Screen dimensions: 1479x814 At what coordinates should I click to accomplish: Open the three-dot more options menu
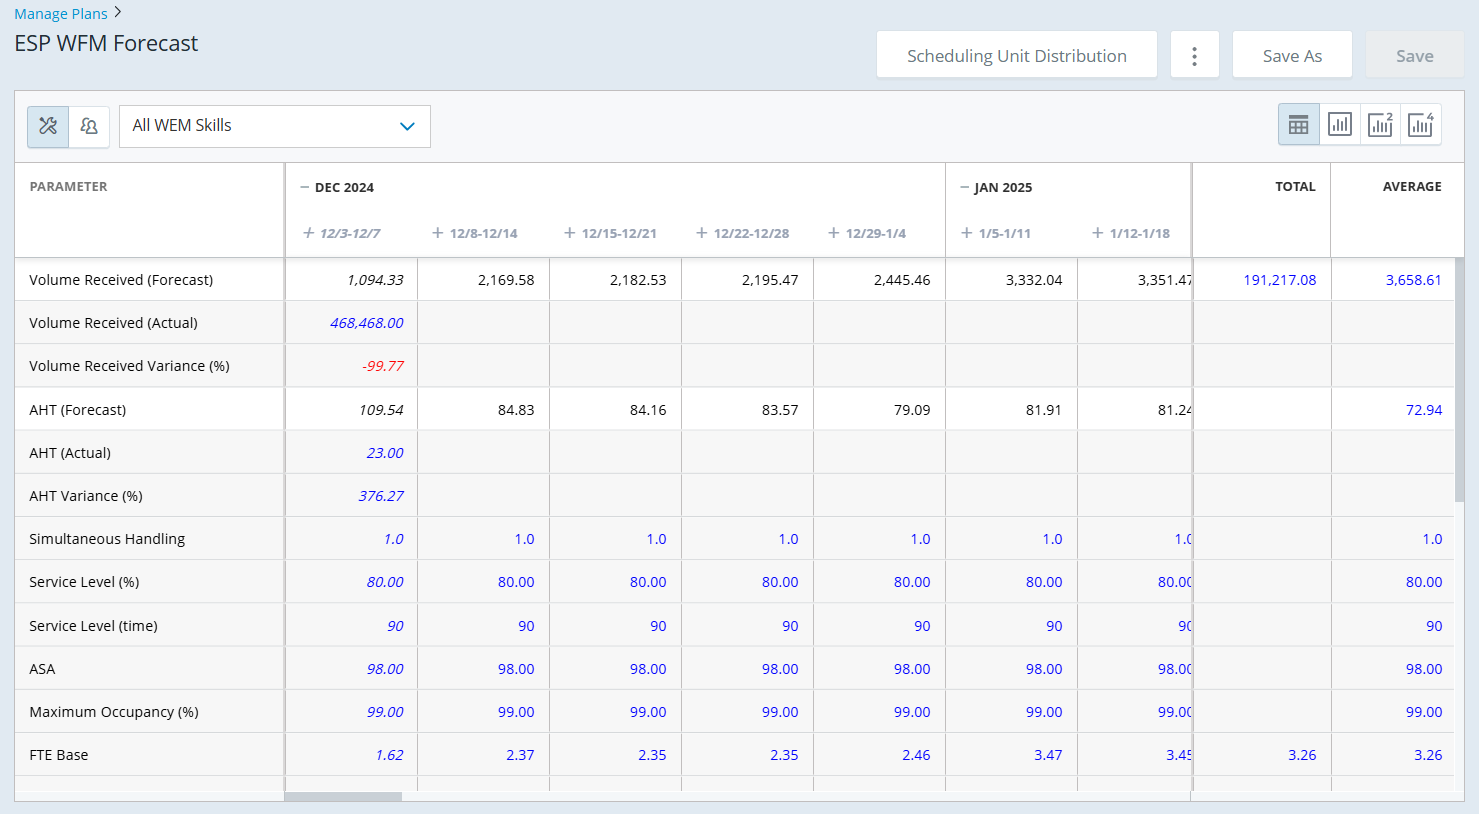coord(1194,55)
